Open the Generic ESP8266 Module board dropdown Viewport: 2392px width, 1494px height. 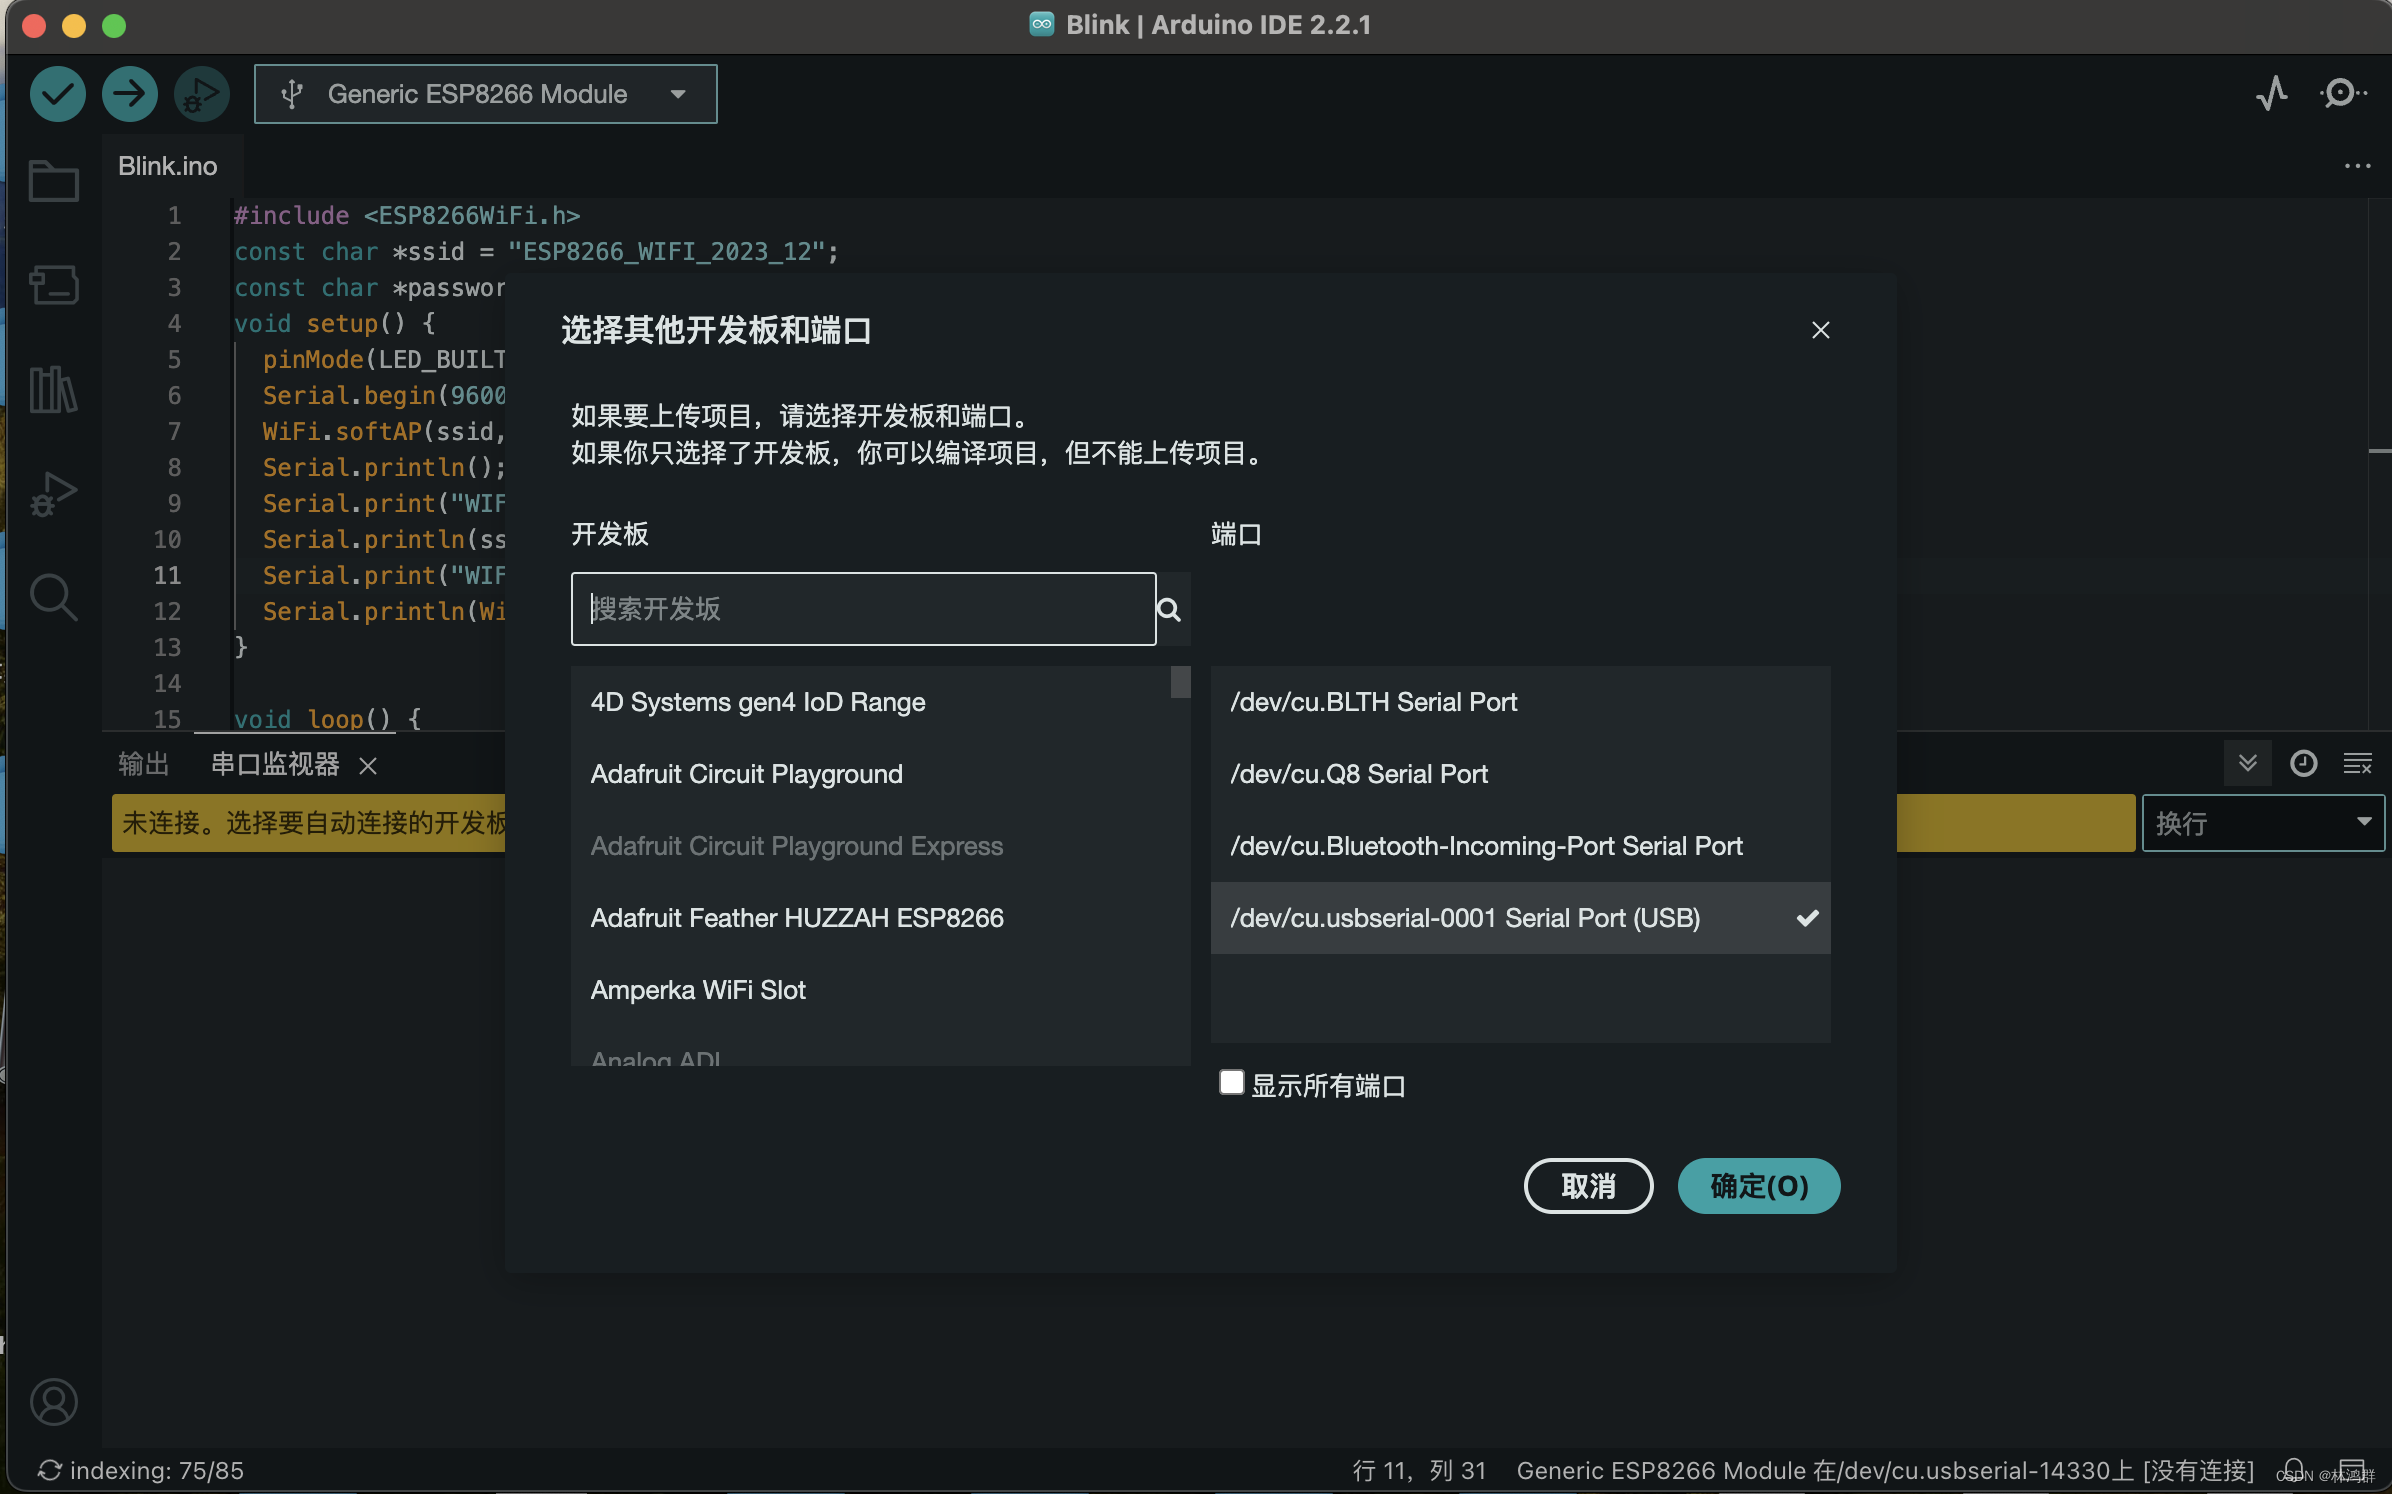pos(485,94)
